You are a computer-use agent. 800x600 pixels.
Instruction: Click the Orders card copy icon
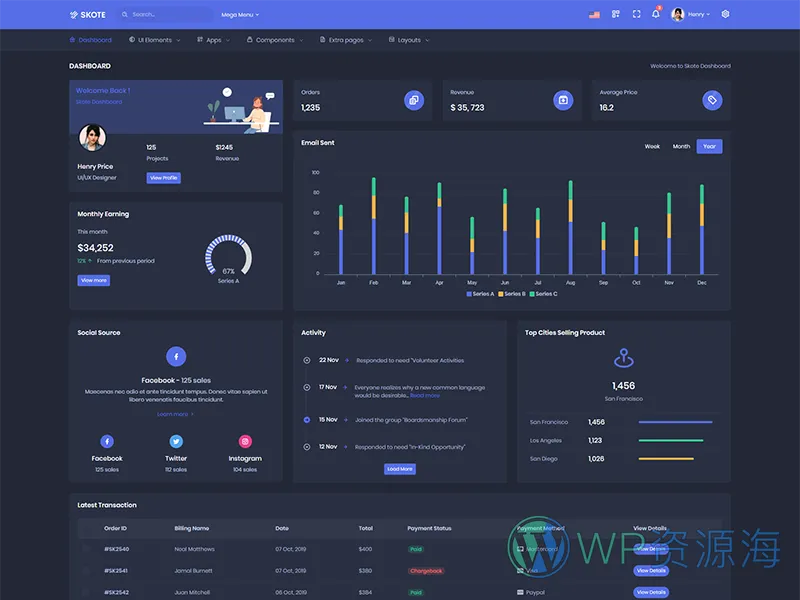(x=413, y=100)
